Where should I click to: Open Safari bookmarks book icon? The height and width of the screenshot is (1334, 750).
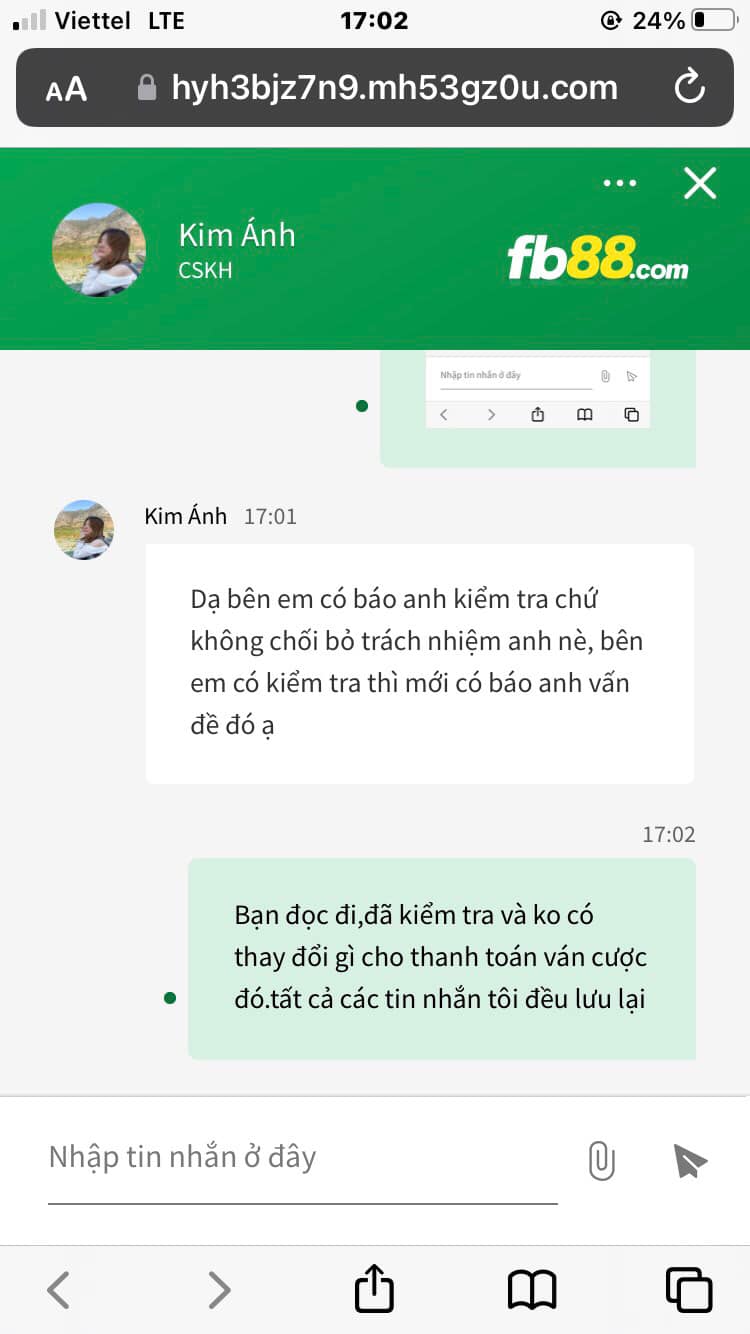(x=532, y=1289)
